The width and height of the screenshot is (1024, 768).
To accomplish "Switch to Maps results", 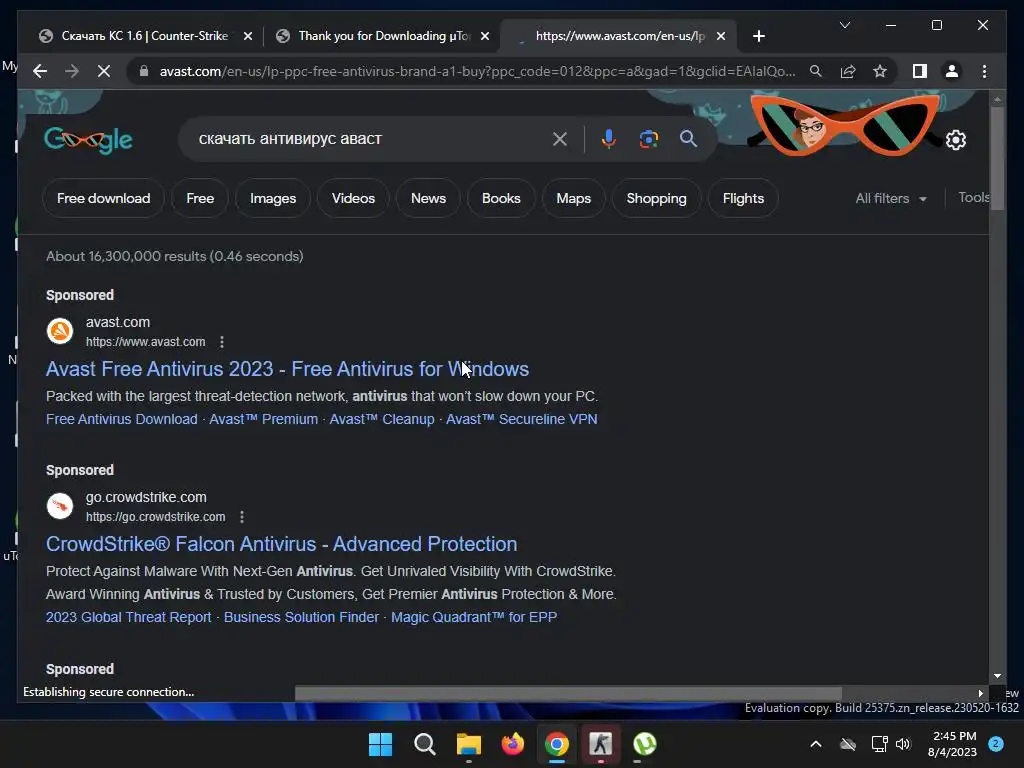I will [x=573, y=199].
